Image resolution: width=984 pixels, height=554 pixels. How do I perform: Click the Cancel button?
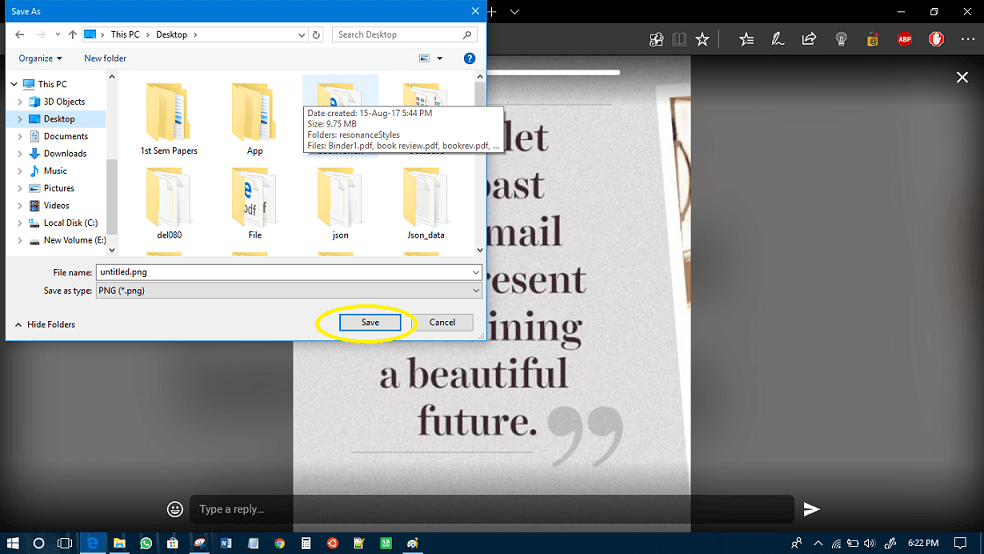442,322
